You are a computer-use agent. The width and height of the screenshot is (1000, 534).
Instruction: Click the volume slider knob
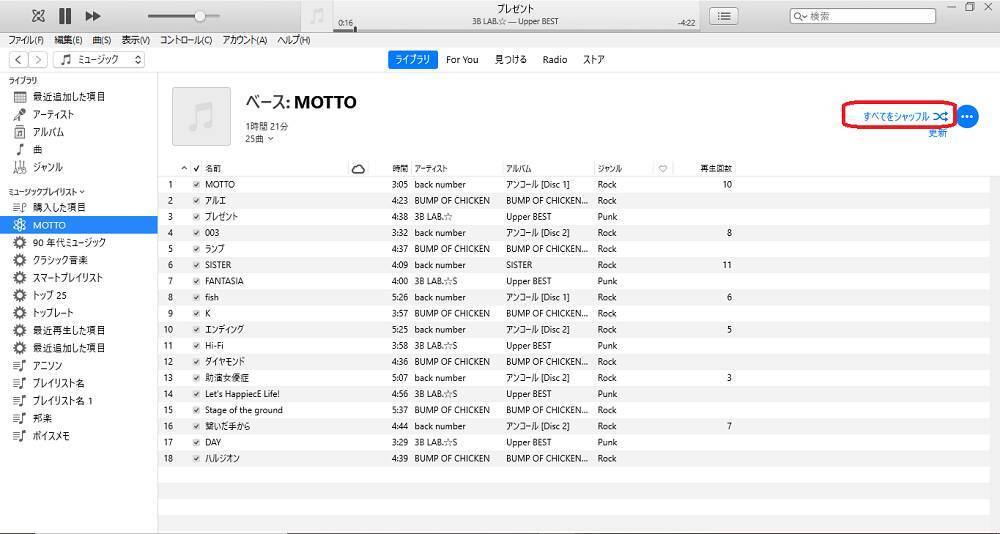pos(200,16)
